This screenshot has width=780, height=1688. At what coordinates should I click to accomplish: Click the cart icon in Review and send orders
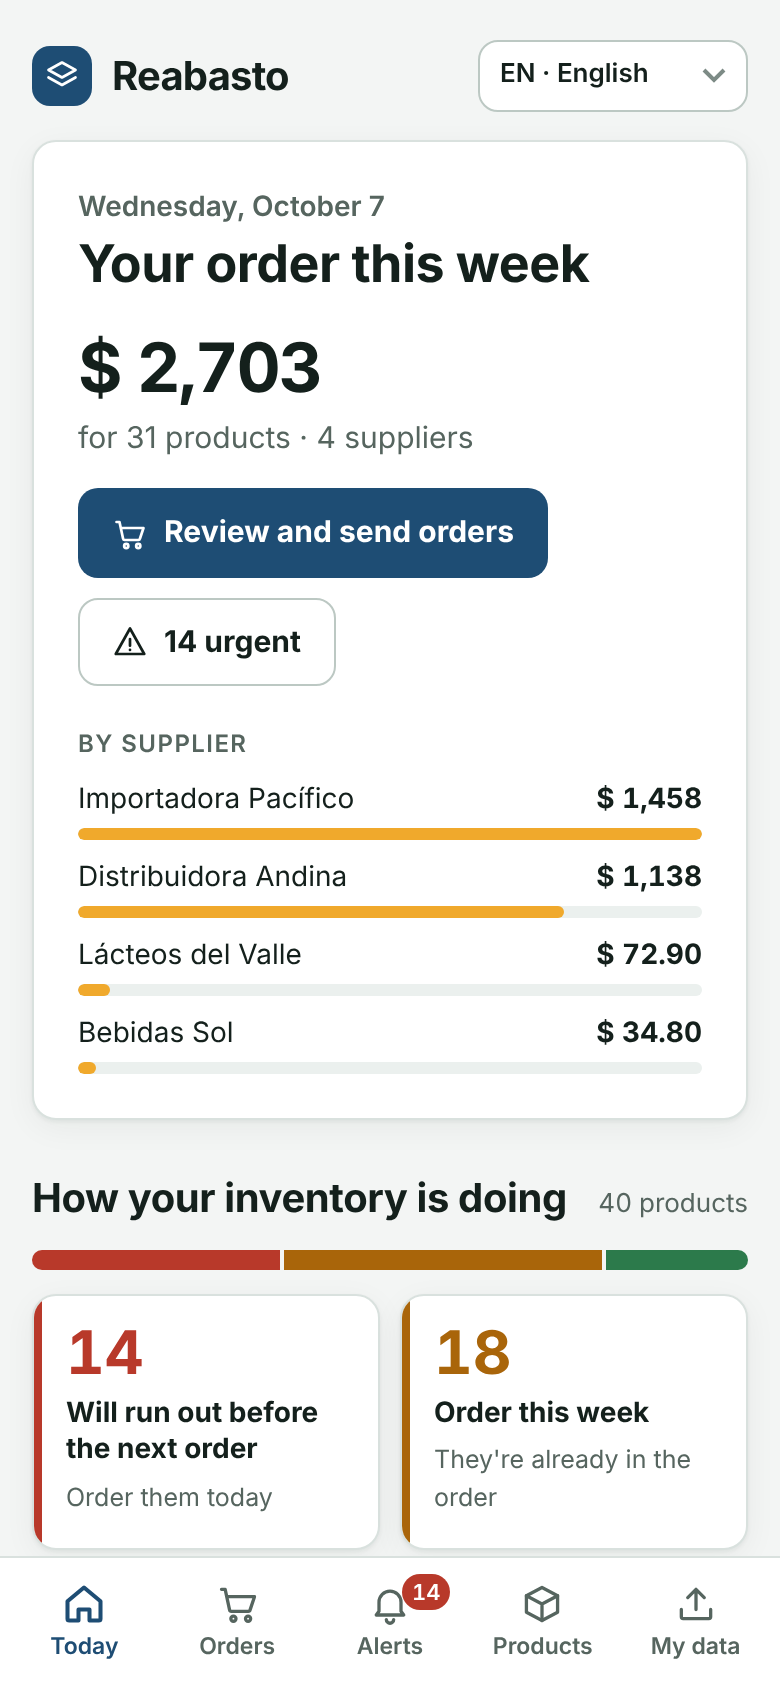coord(130,535)
